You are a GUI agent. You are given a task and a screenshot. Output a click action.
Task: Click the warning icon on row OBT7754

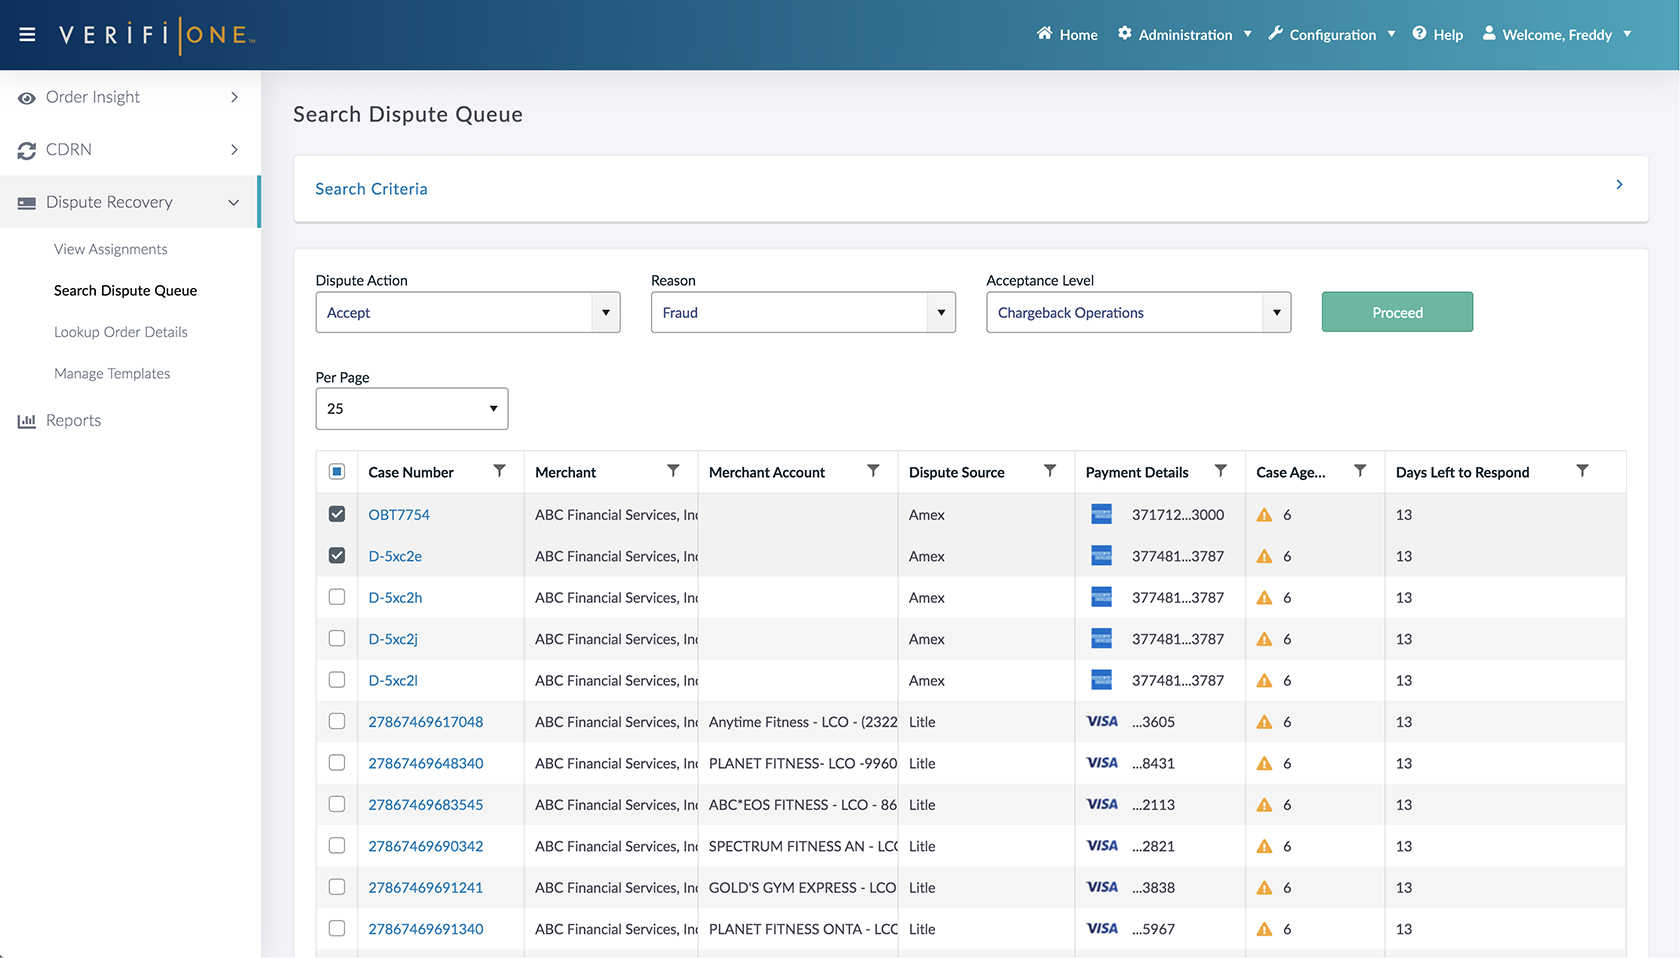click(1264, 515)
